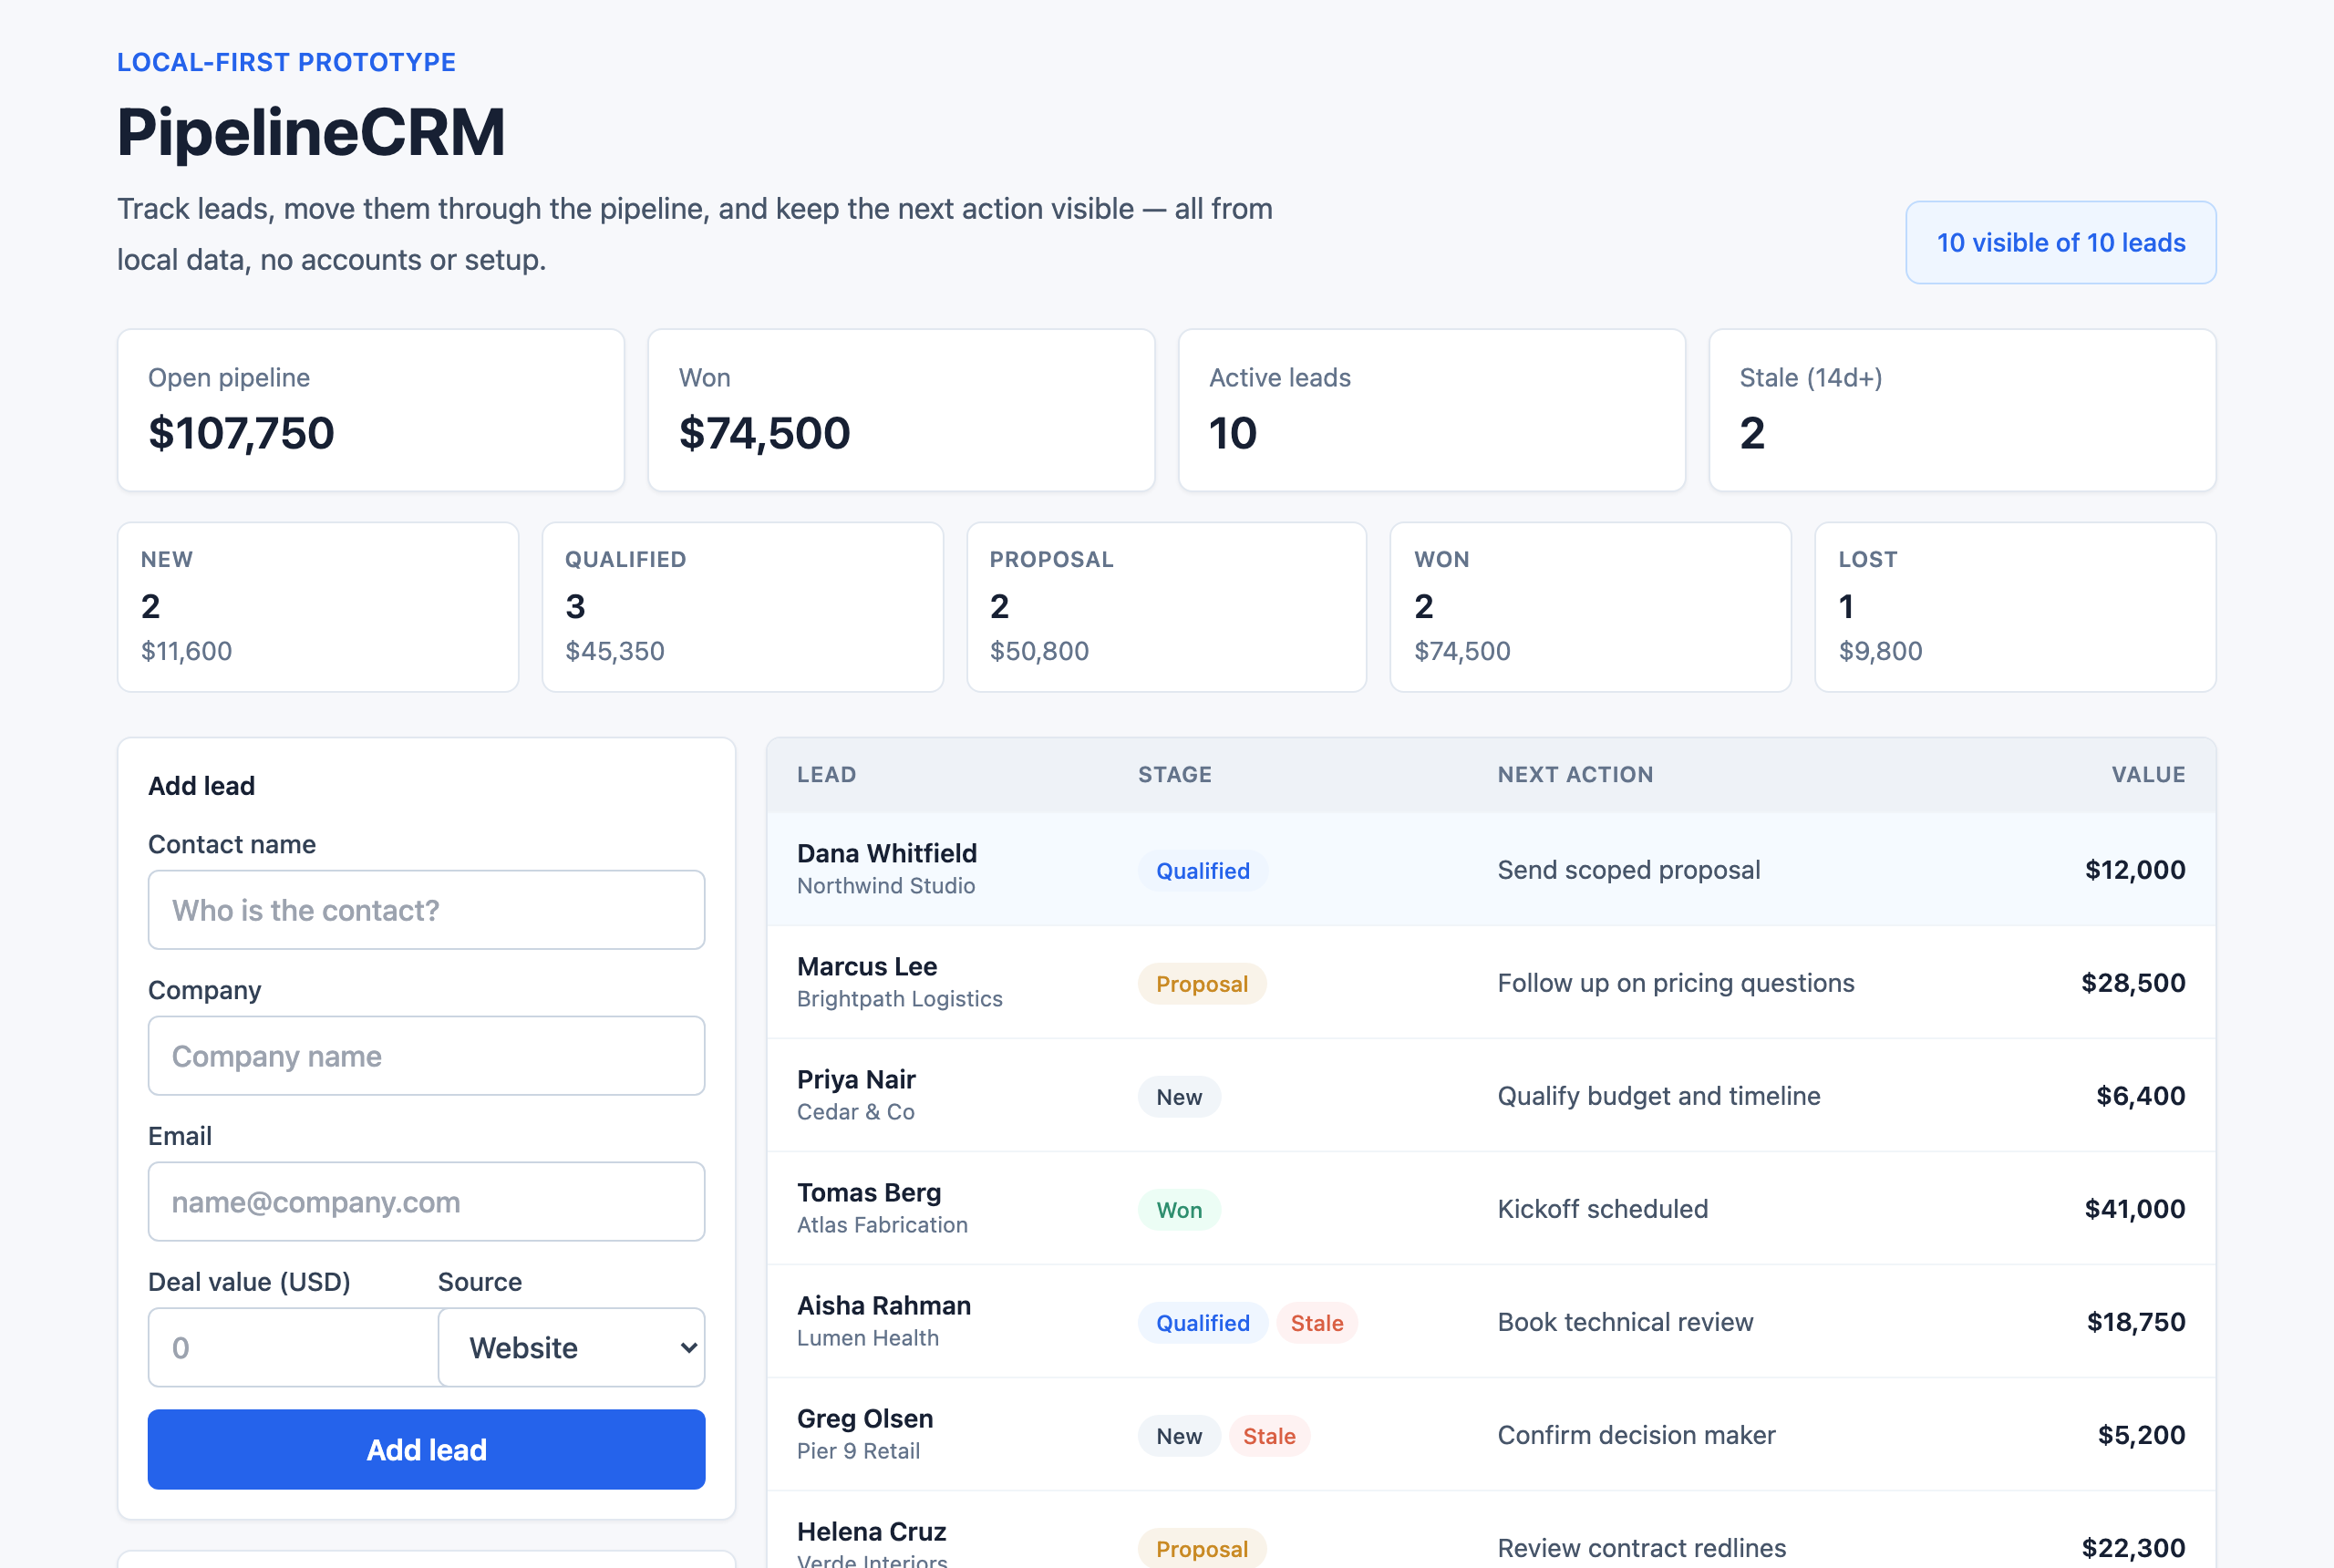
Task: Click the STAGE column header
Action: (1175, 775)
